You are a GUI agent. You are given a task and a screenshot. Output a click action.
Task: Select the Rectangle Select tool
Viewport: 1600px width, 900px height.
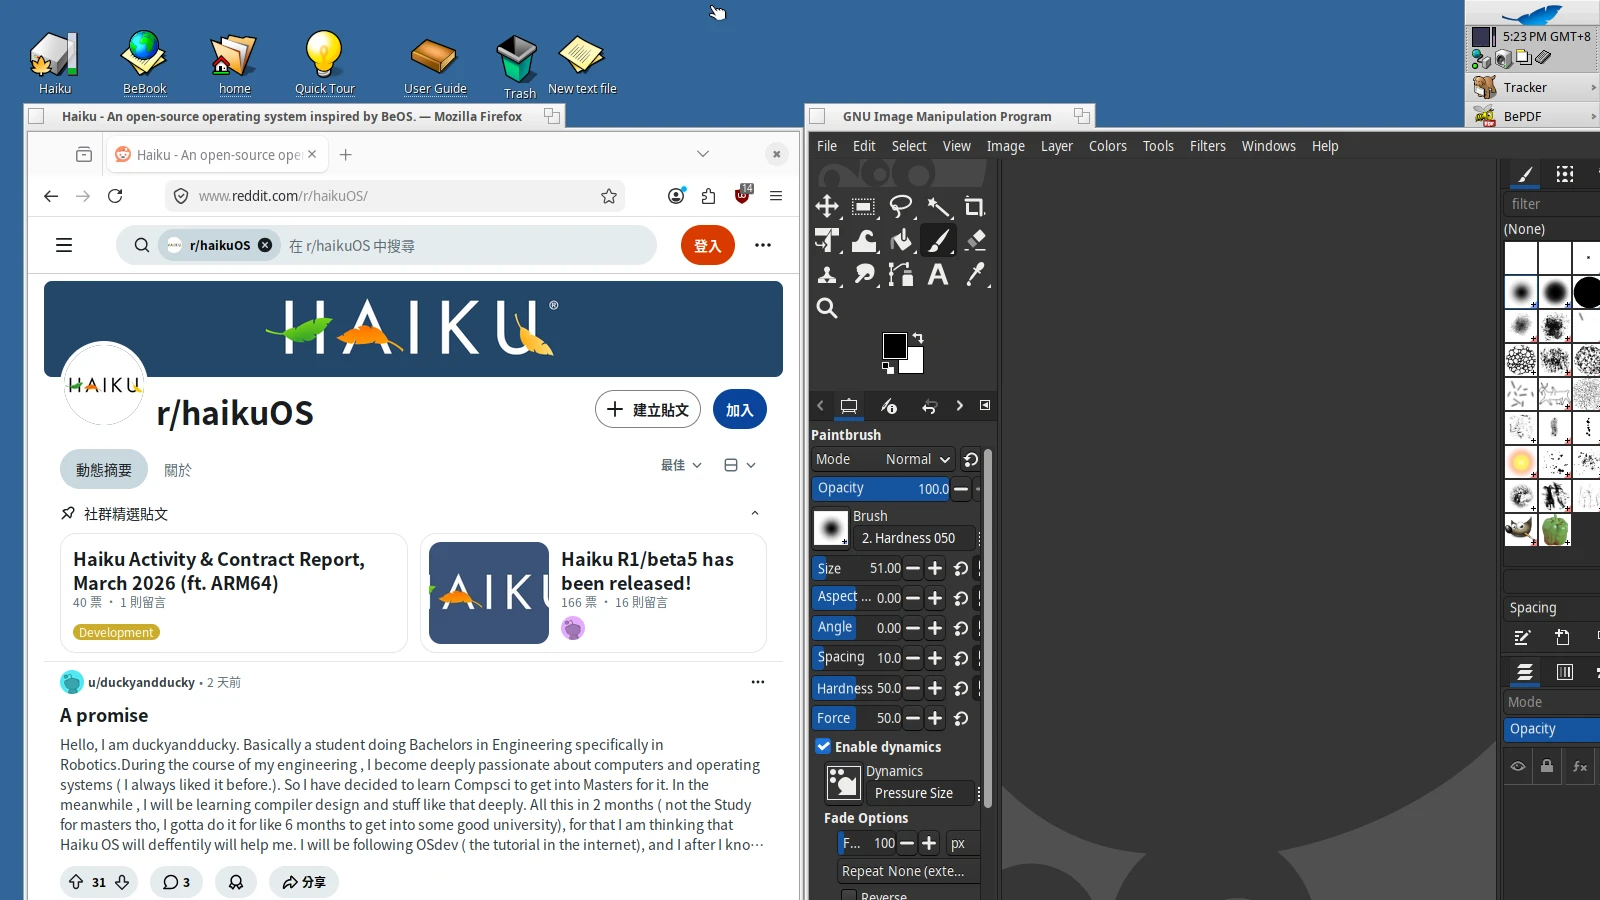(x=863, y=207)
